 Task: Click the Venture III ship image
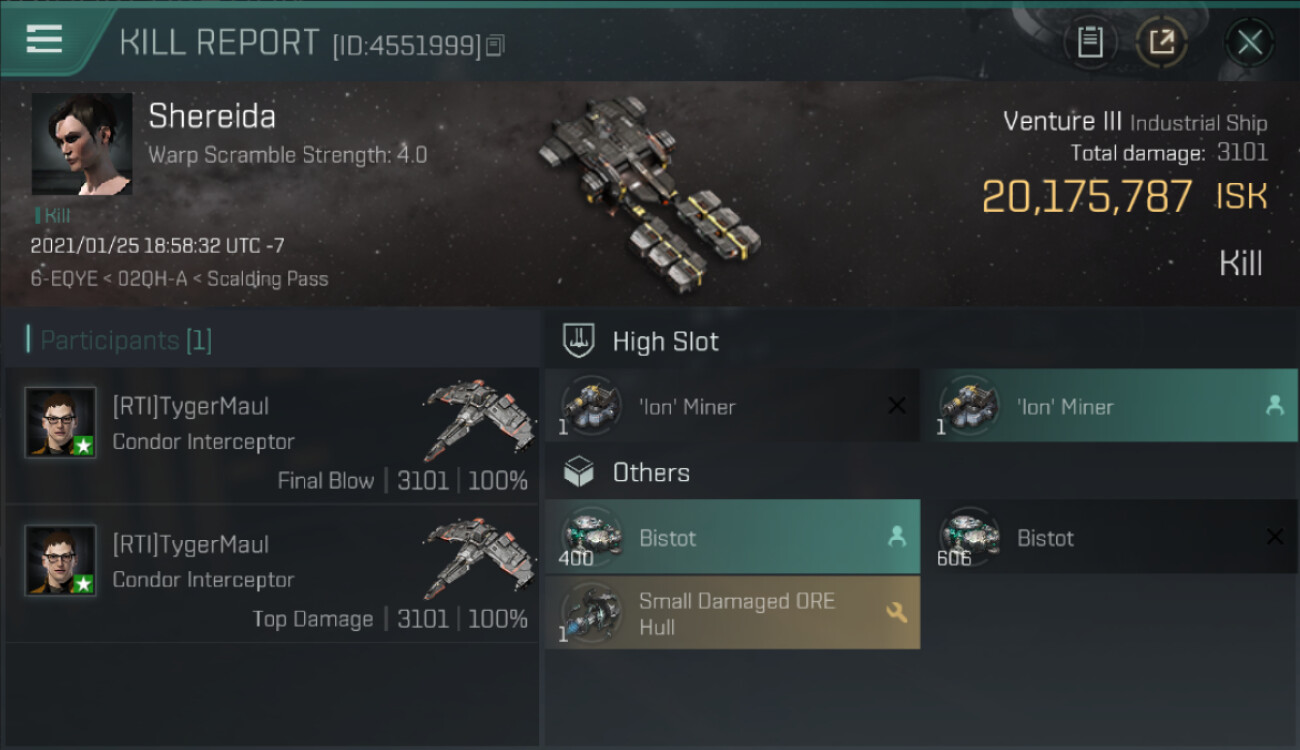click(x=649, y=189)
